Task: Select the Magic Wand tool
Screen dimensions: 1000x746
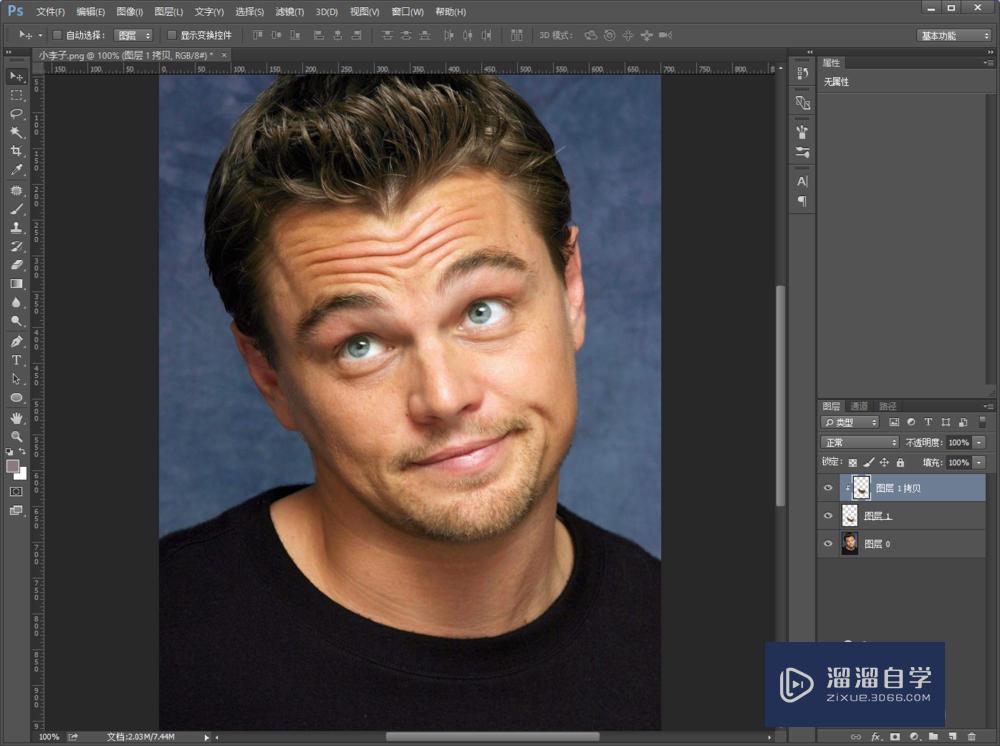Action: point(16,132)
